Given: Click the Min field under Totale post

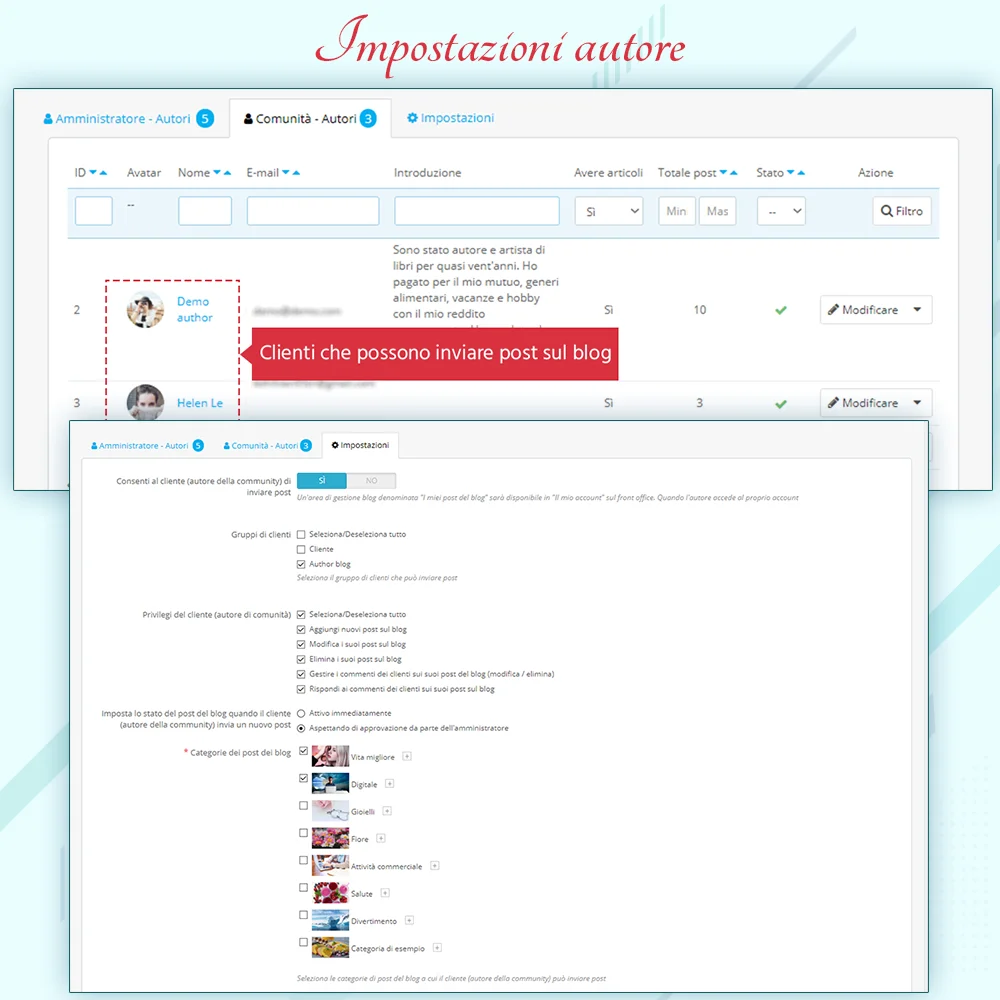Looking at the screenshot, I should pyautogui.click(x=676, y=211).
